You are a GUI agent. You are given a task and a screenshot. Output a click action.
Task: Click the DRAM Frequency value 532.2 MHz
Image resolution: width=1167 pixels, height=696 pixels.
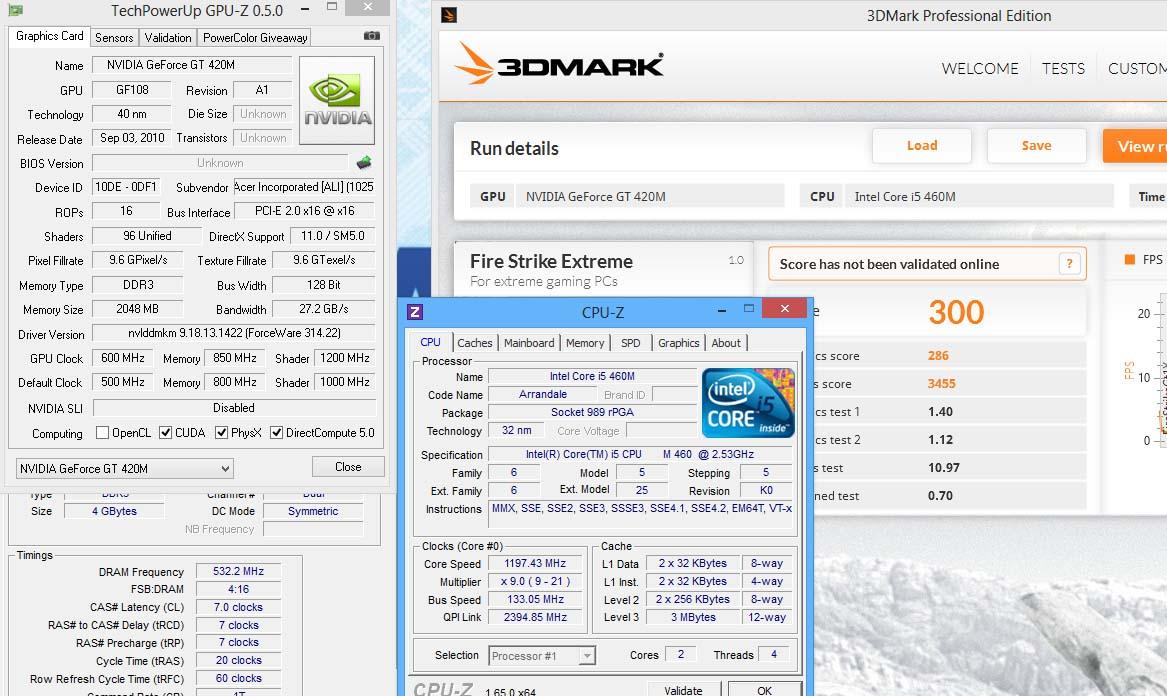click(238, 572)
